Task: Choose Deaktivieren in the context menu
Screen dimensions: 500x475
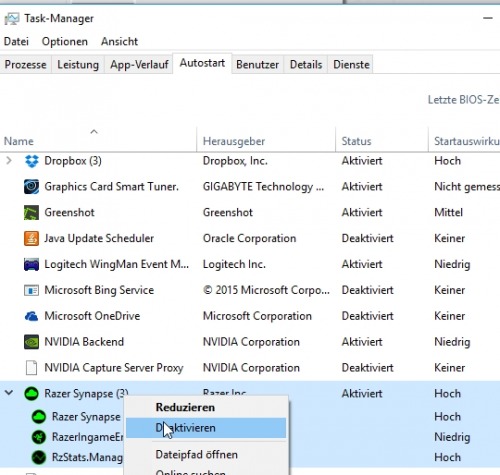Action: tap(206, 428)
